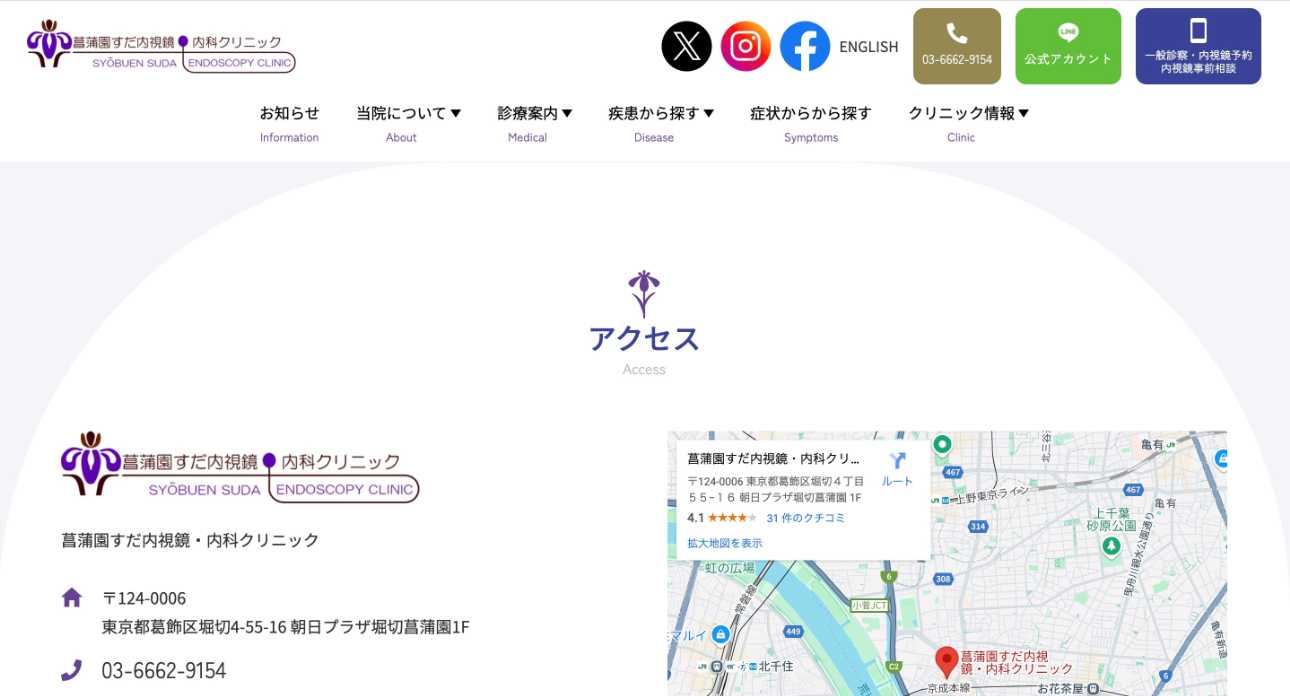The width and height of the screenshot is (1290, 696).
Task: Click 拡大地図を表示 link on map
Action: coord(724,543)
